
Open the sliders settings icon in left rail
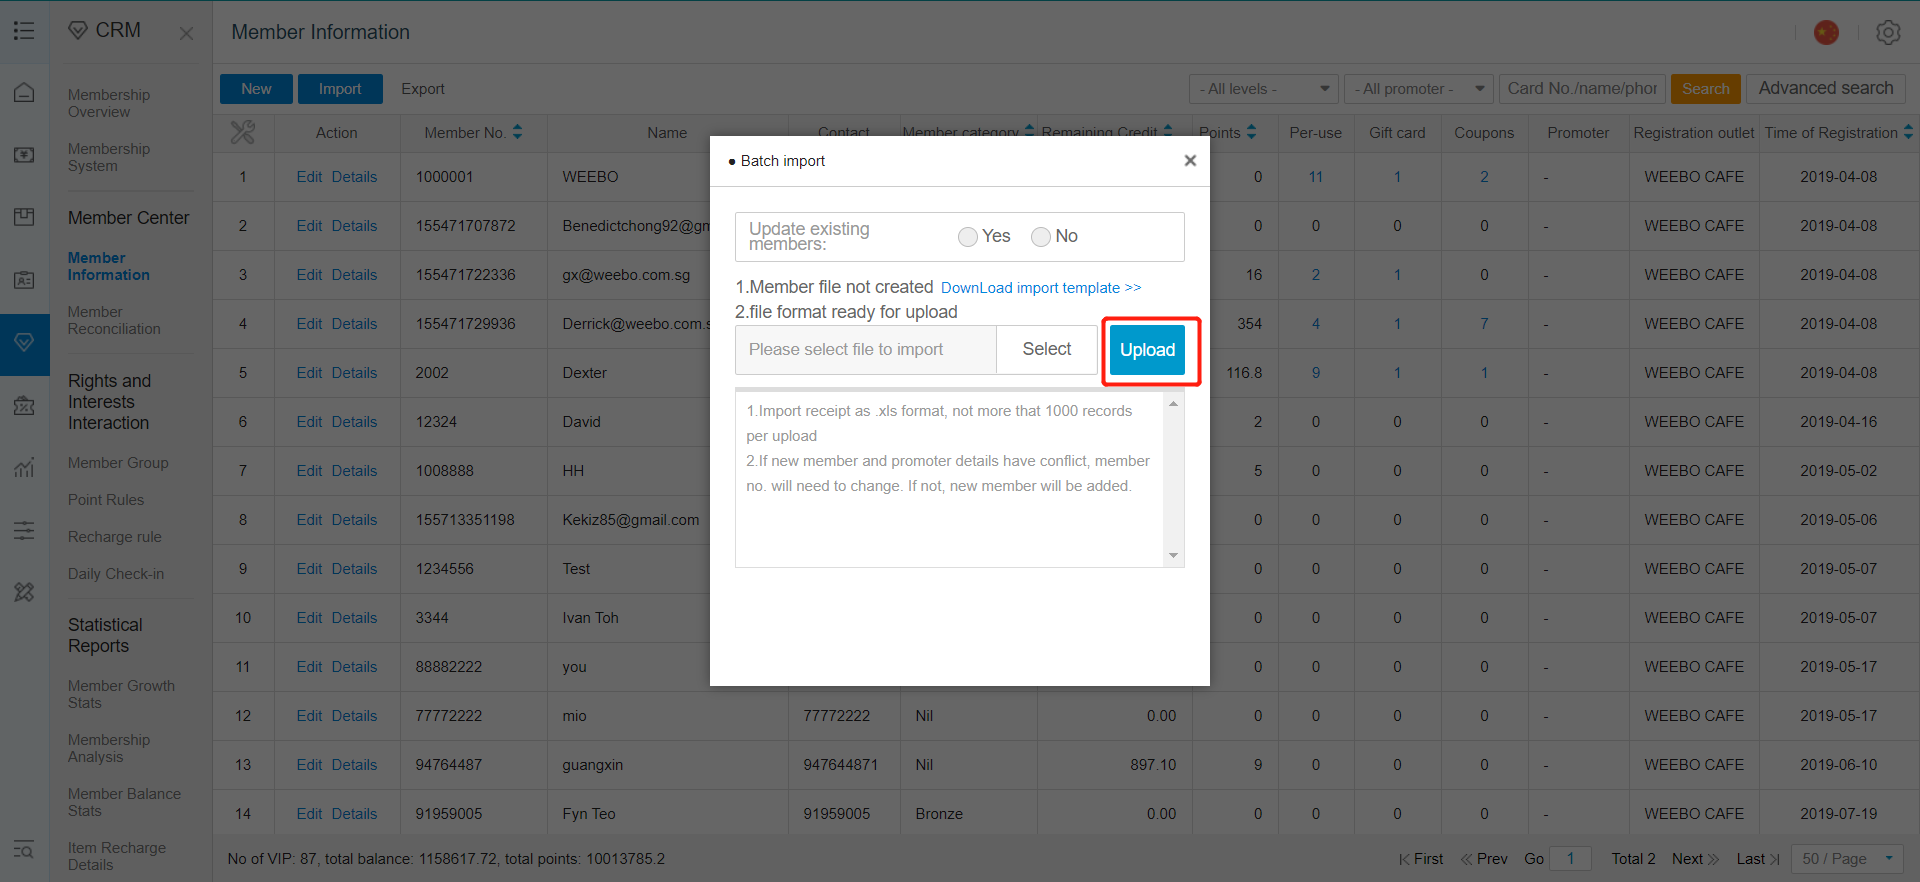[x=24, y=530]
